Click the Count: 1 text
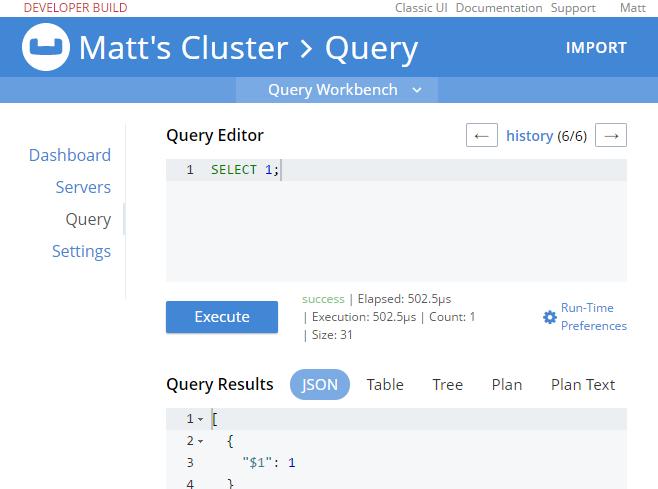658x489 pixels. click(452, 317)
